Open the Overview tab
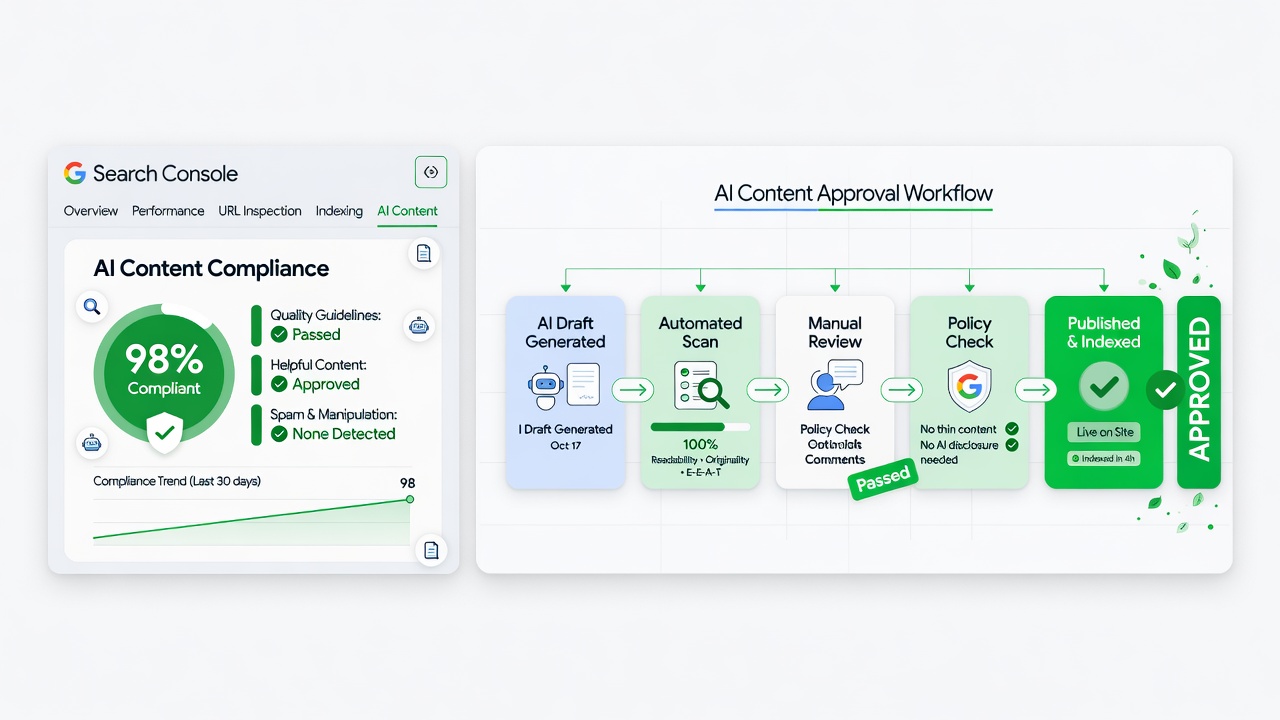 pyautogui.click(x=91, y=211)
